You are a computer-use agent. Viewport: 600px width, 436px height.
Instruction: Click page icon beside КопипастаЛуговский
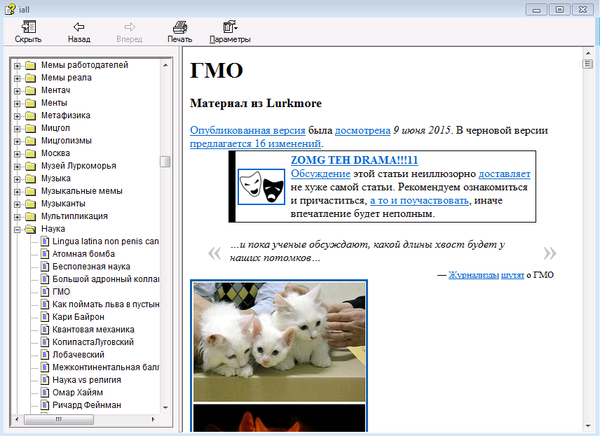pyautogui.click(x=45, y=343)
